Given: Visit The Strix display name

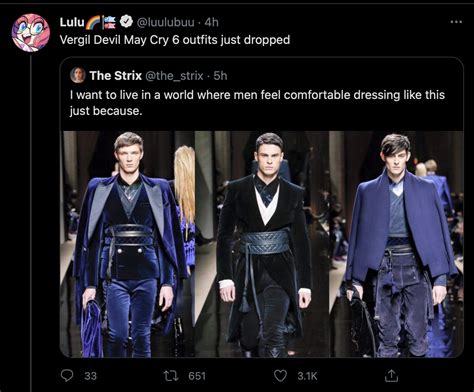Looking at the screenshot, I should [x=115, y=76].
